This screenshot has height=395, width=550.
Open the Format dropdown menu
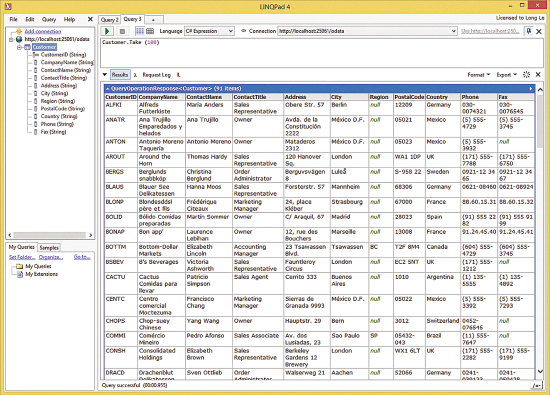tap(478, 75)
